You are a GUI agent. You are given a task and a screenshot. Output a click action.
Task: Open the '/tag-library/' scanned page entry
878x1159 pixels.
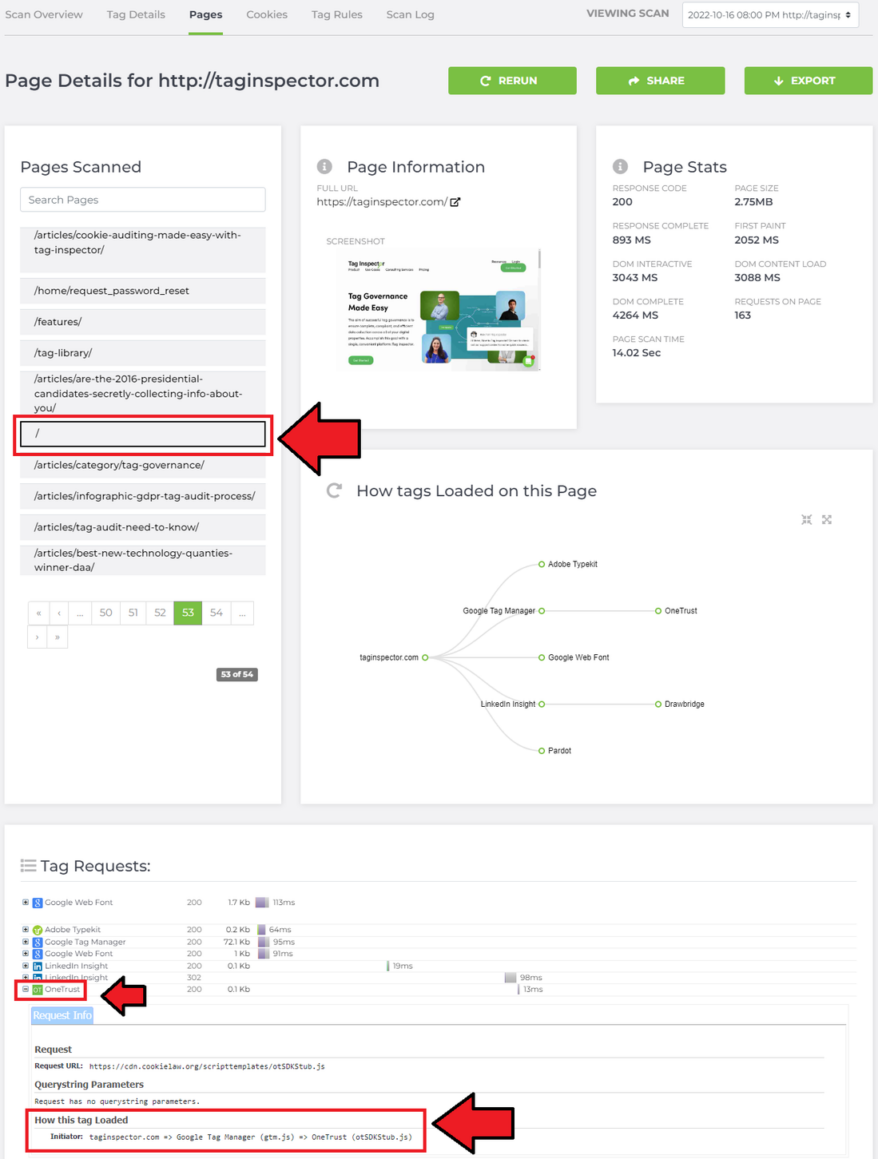[x=142, y=352]
